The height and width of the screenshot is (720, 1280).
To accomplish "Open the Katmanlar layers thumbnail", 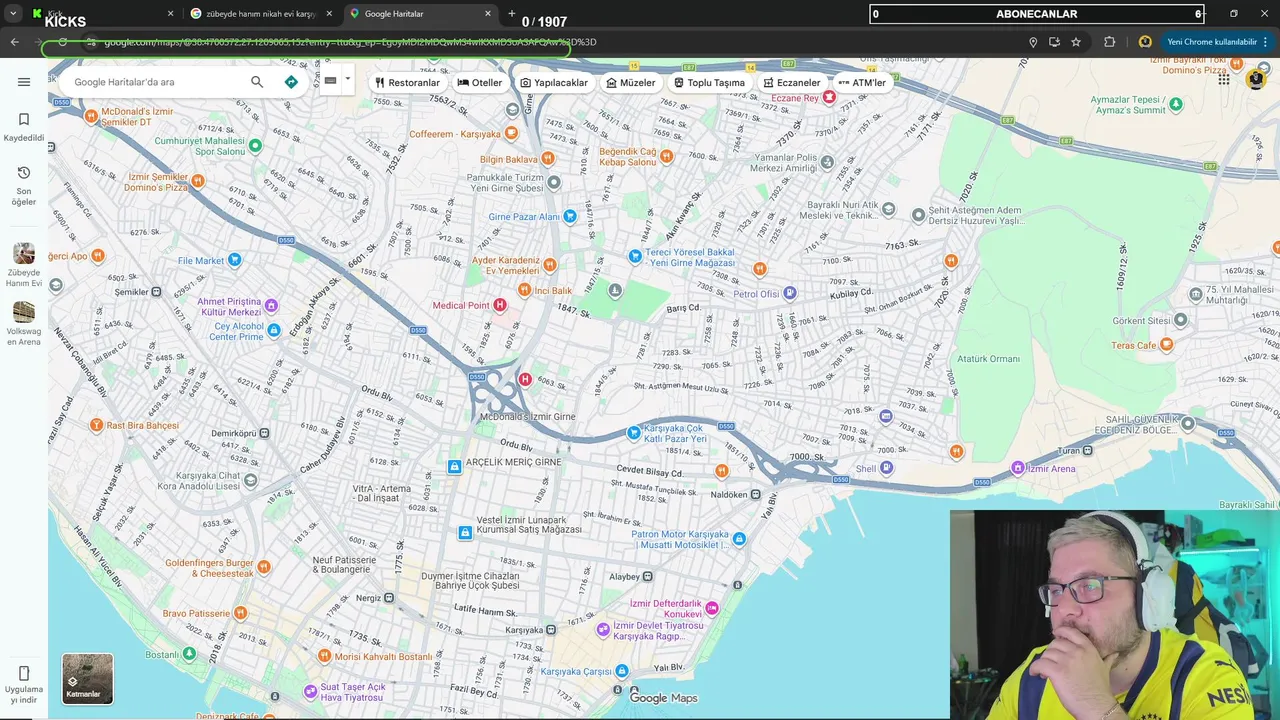I will coord(88,679).
